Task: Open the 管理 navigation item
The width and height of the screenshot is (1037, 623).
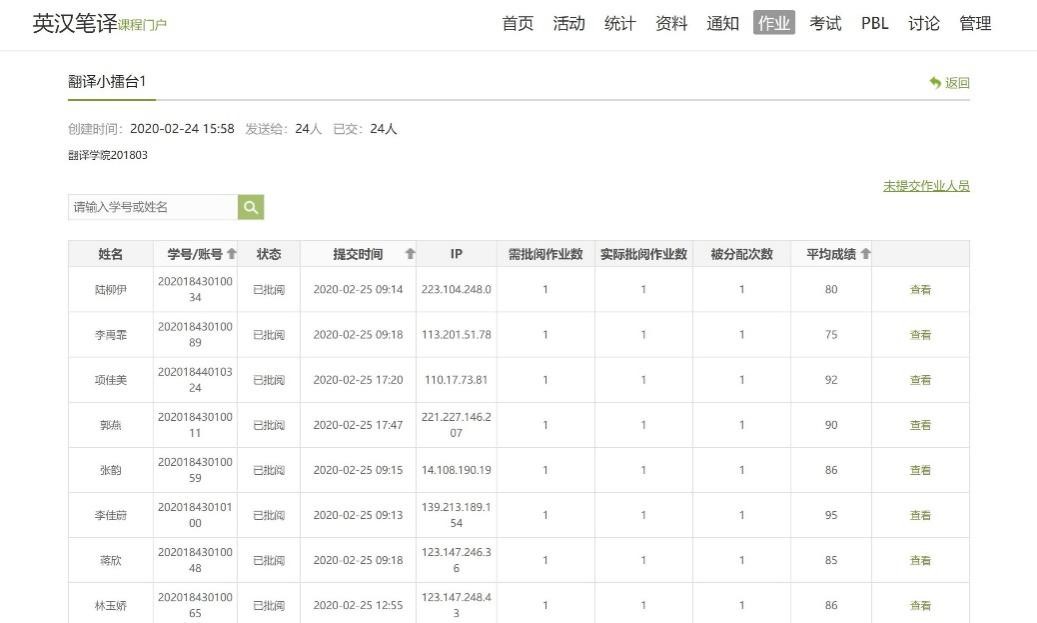Action: pyautogui.click(x=975, y=23)
